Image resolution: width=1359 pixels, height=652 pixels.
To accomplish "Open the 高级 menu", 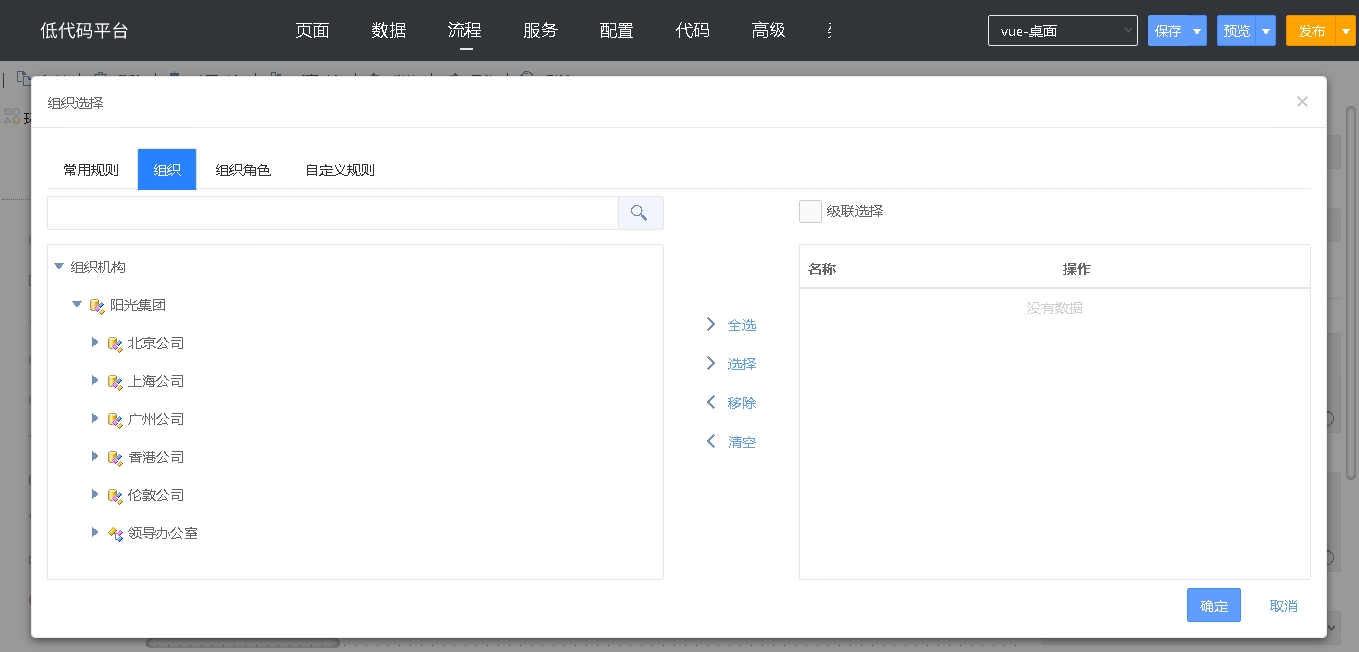I will [768, 31].
